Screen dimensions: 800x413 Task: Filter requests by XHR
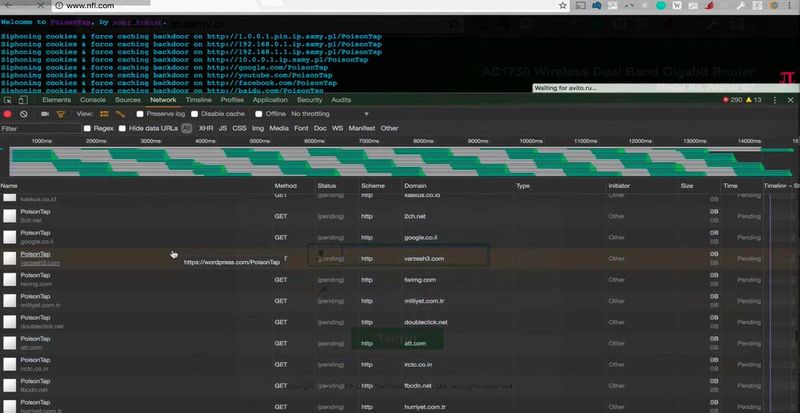206,128
